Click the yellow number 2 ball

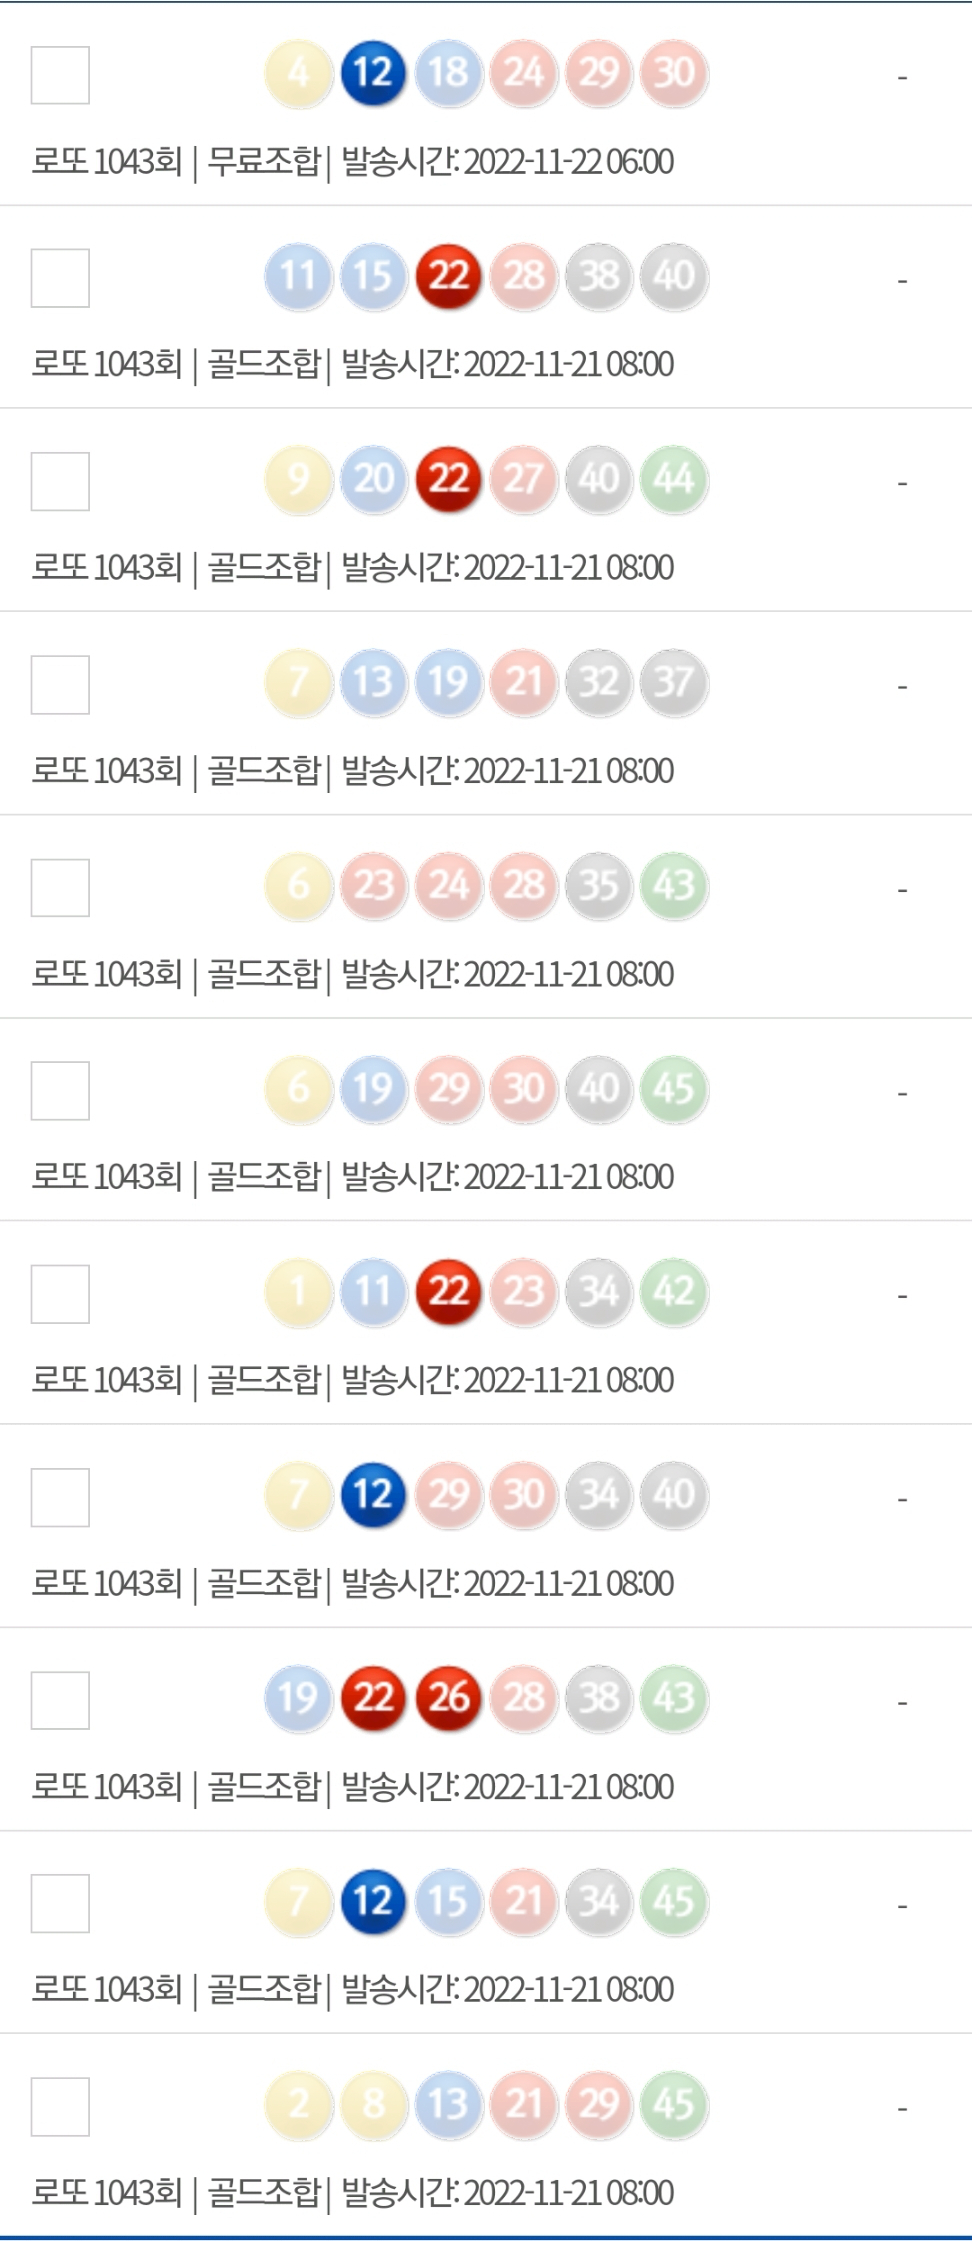pyautogui.click(x=298, y=2103)
